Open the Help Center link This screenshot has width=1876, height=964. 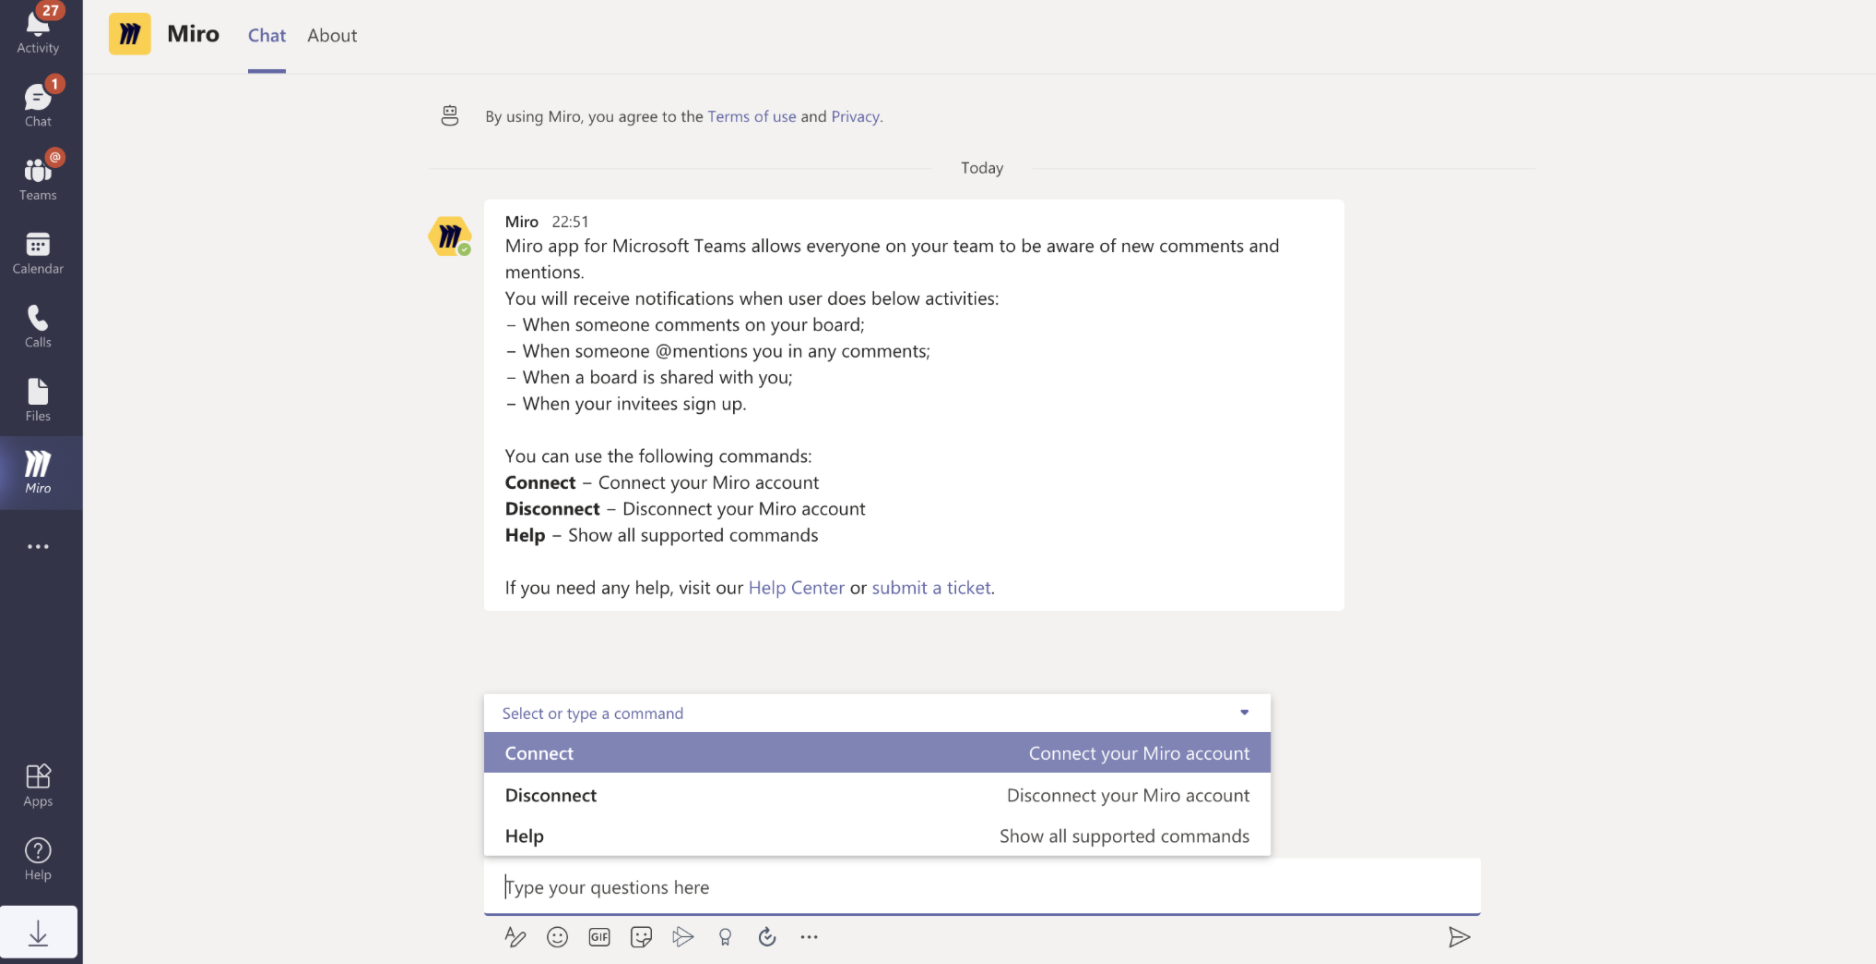click(796, 588)
